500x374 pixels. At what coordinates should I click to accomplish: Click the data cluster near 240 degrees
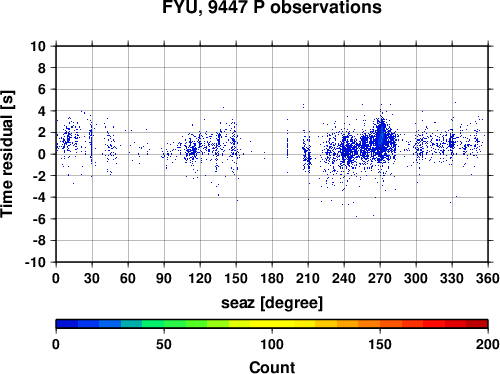pyautogui.click(x=348, y=151)
